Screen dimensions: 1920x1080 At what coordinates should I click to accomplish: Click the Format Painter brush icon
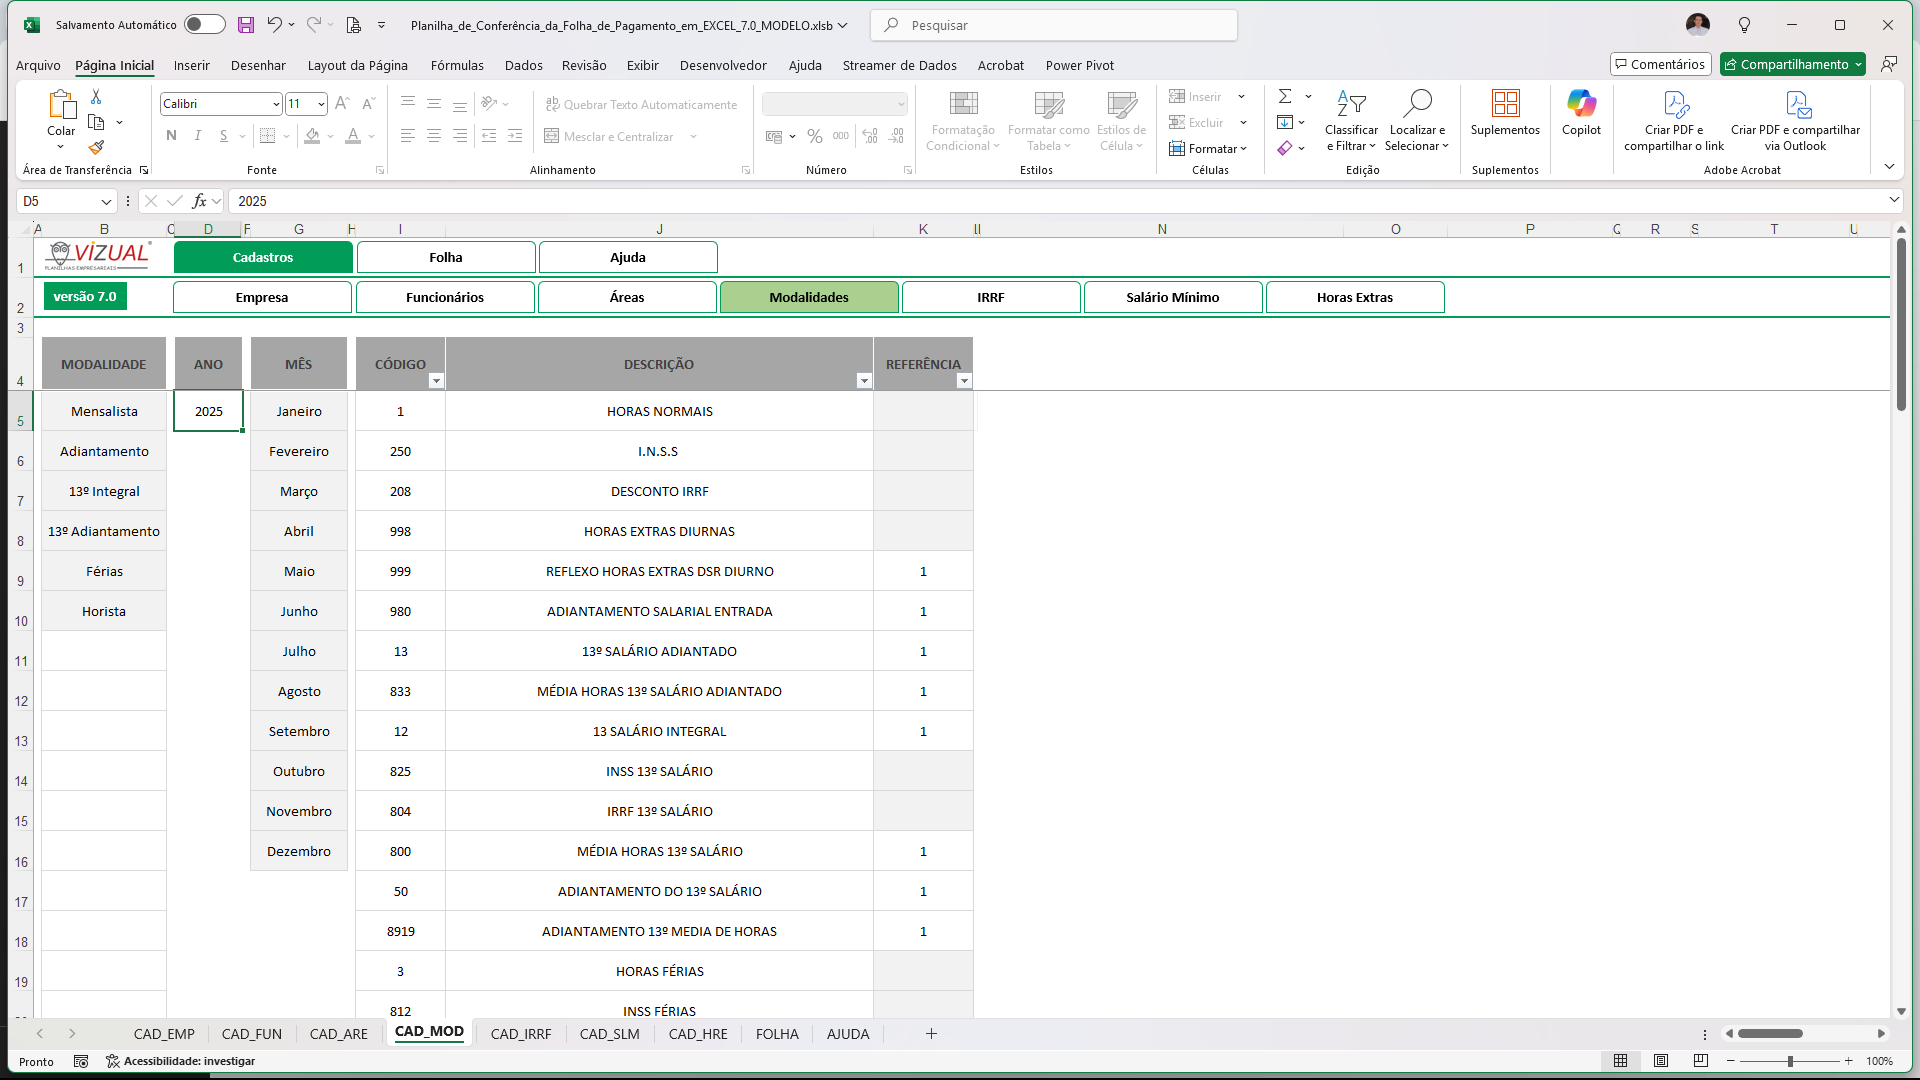[x=96, y=147]
